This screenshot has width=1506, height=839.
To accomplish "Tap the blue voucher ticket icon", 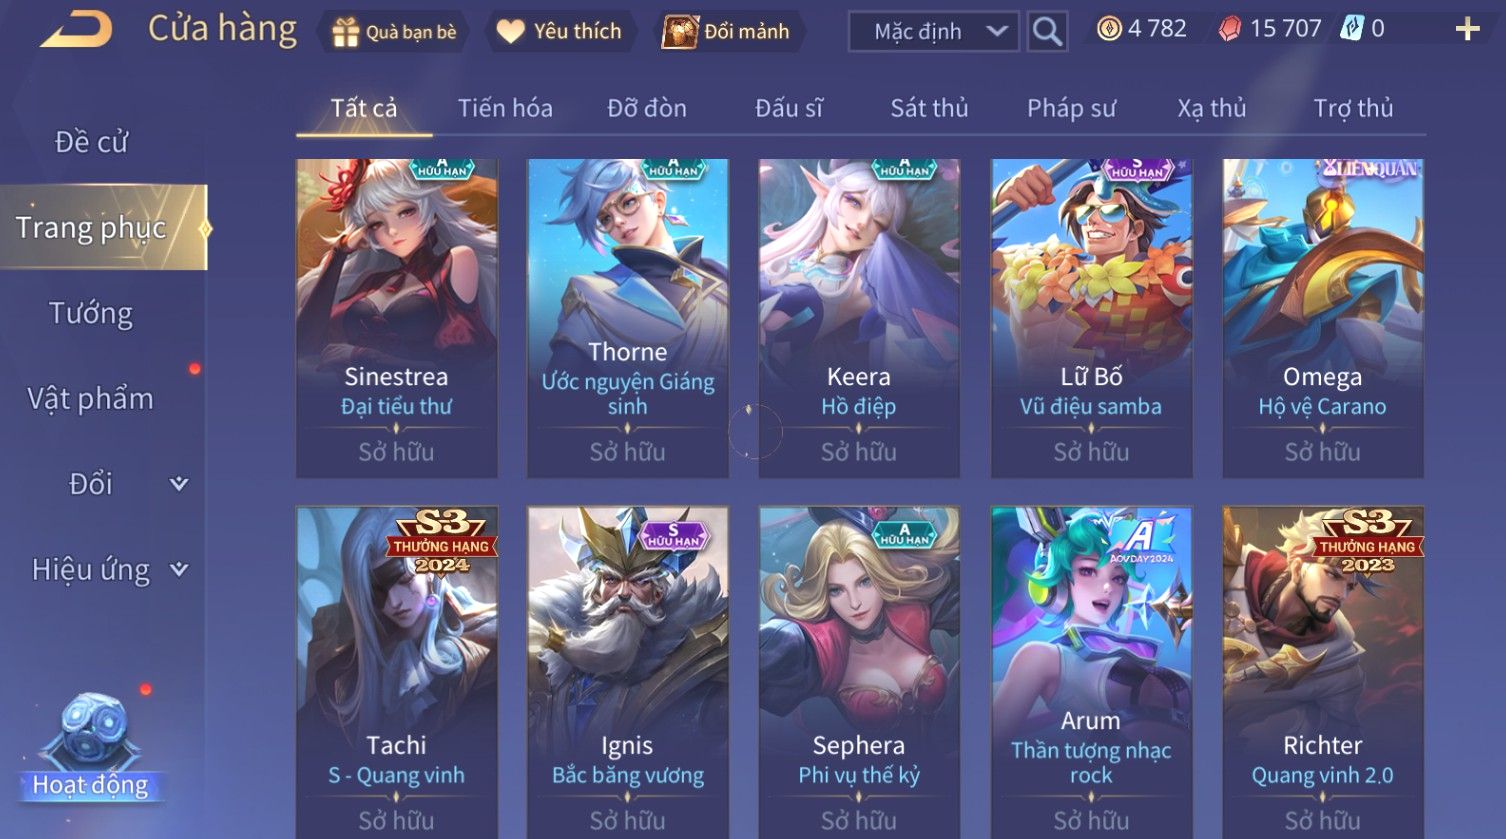I will point(1351,29).
